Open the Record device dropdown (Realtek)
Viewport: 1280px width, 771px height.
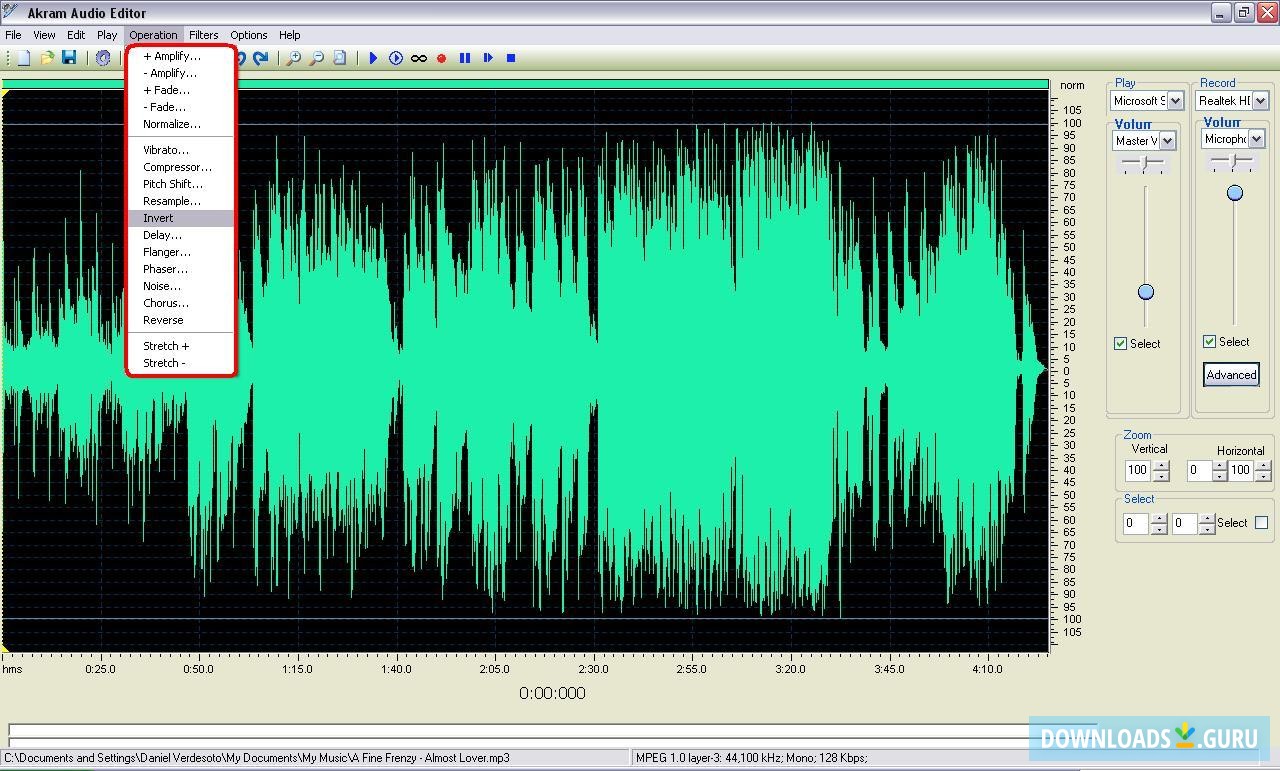(1260, 100)
